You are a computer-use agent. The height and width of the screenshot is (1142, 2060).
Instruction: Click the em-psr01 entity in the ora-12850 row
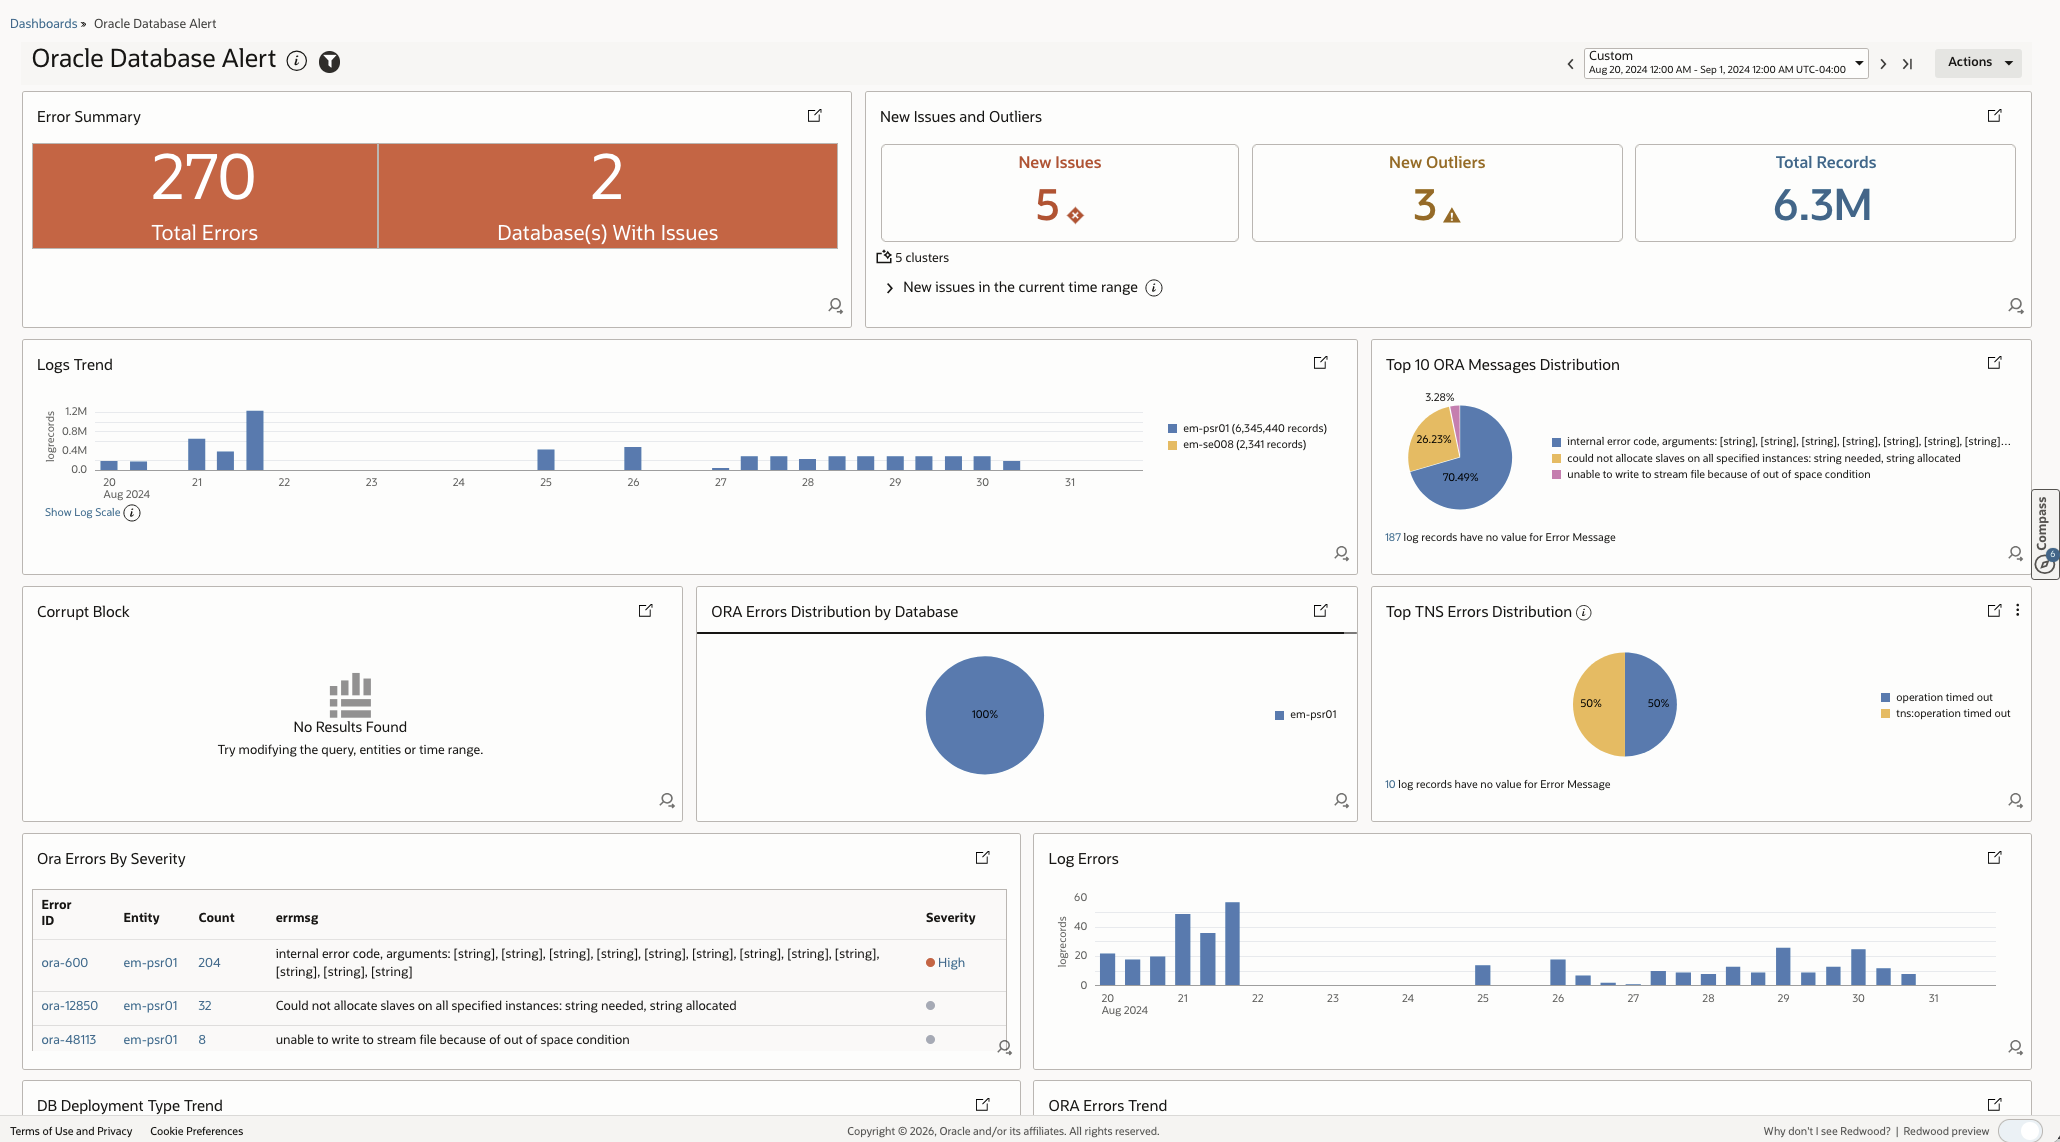150,1005
